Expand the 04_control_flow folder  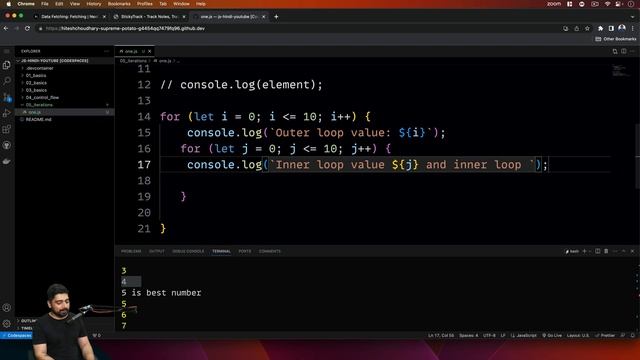(64, 98)
